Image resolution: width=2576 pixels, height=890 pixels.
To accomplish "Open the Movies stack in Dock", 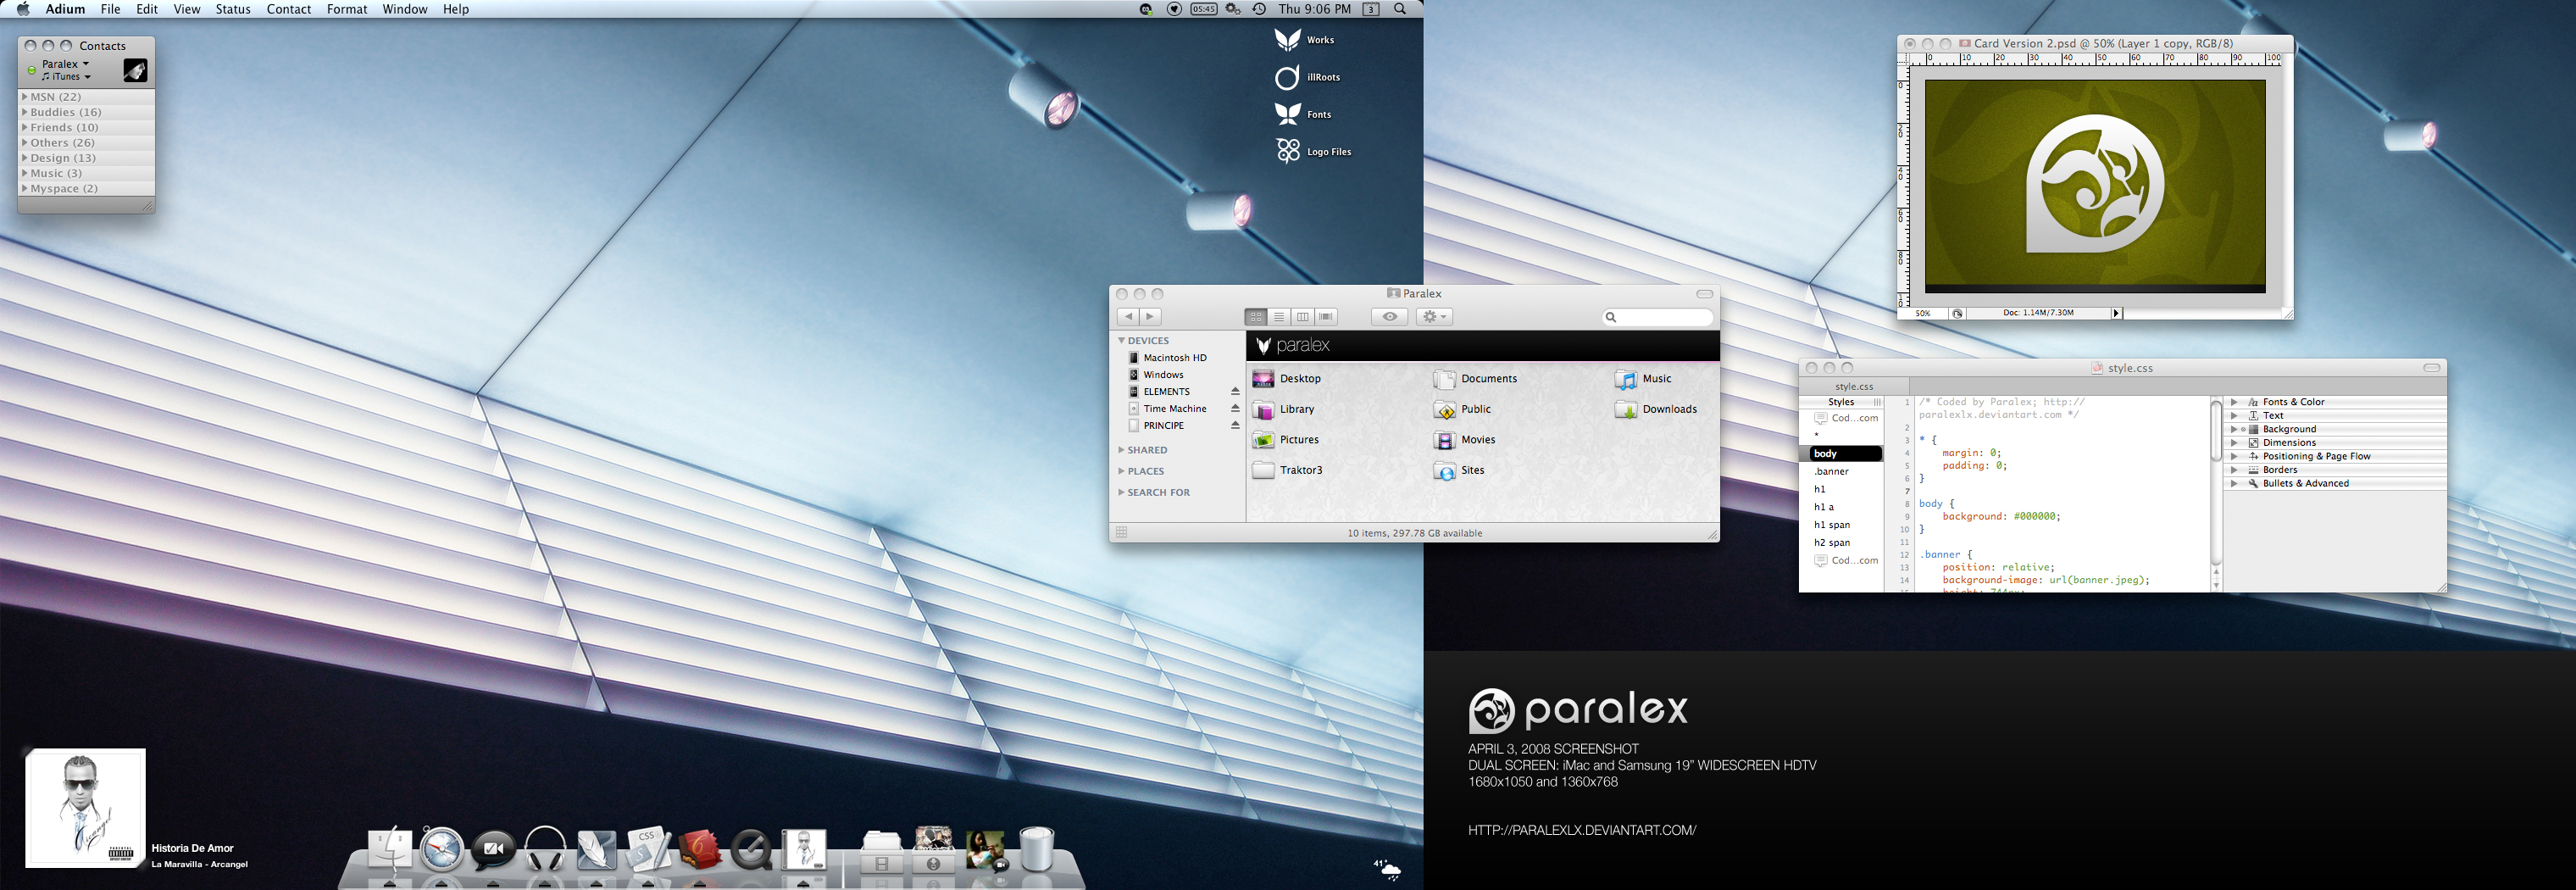I will [881, 851].
